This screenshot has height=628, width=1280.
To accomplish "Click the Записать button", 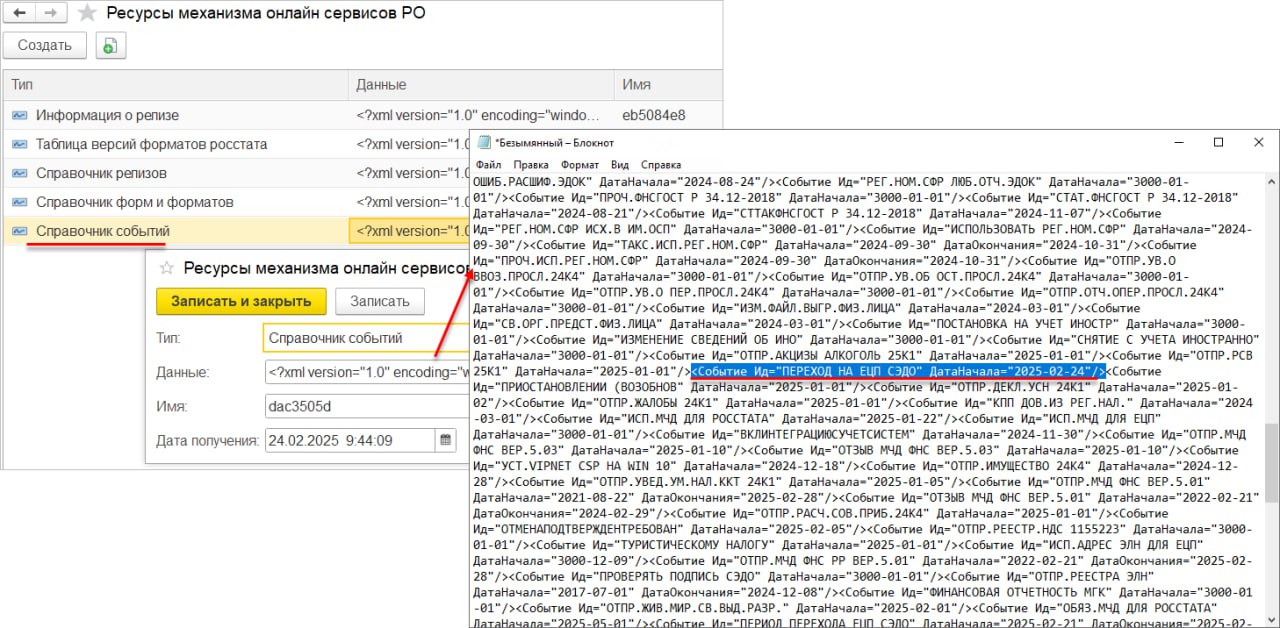I will (x=380, y=301).
